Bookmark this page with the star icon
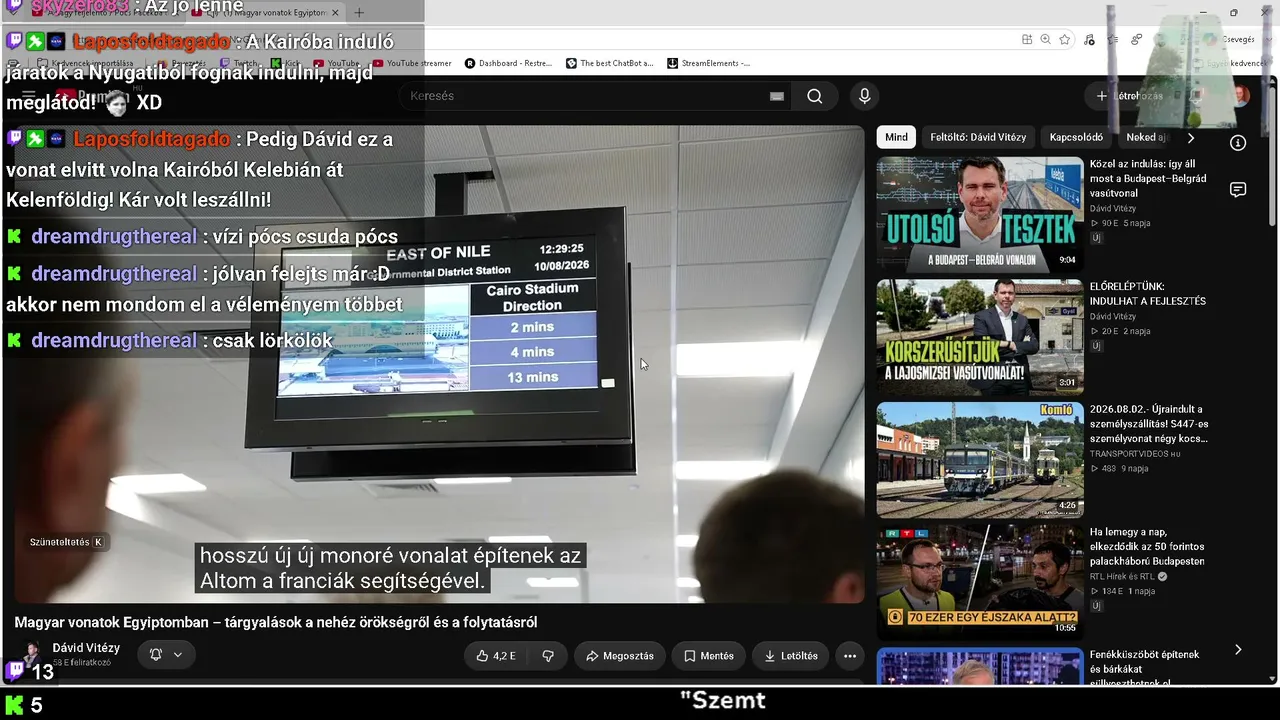 pyautogui.click(x=1065, y=39)
